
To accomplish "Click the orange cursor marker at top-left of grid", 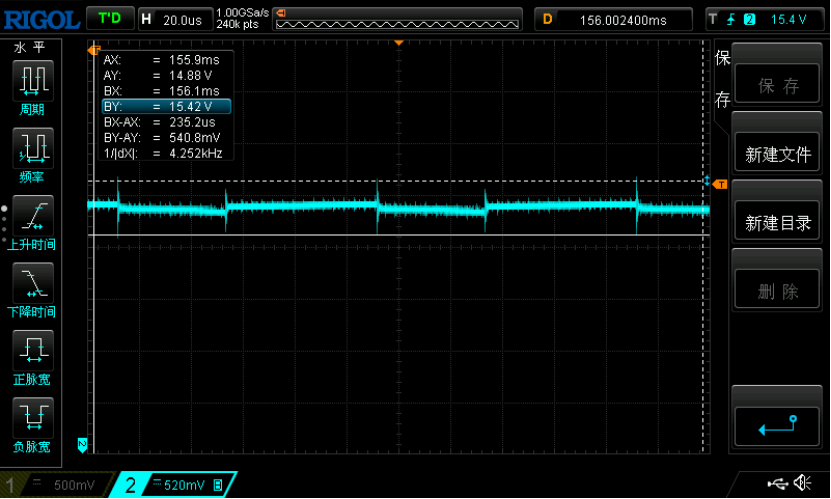I will (x=94, y=50).
